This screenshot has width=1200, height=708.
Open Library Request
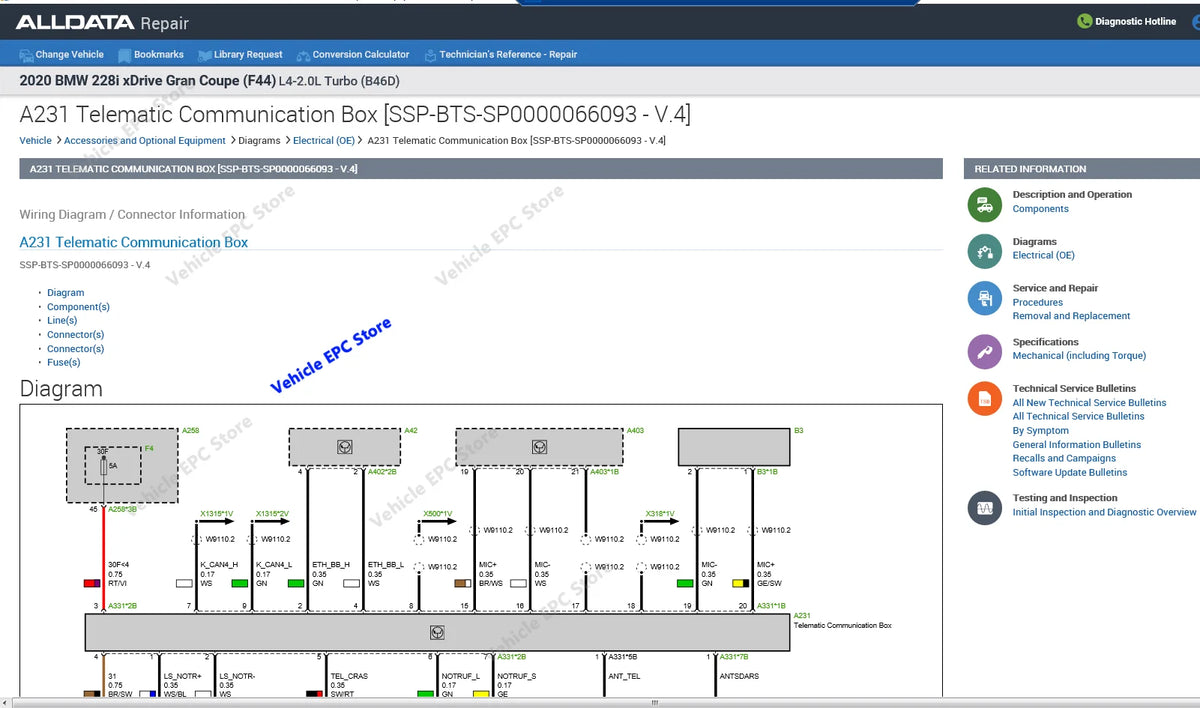(249, 55)
